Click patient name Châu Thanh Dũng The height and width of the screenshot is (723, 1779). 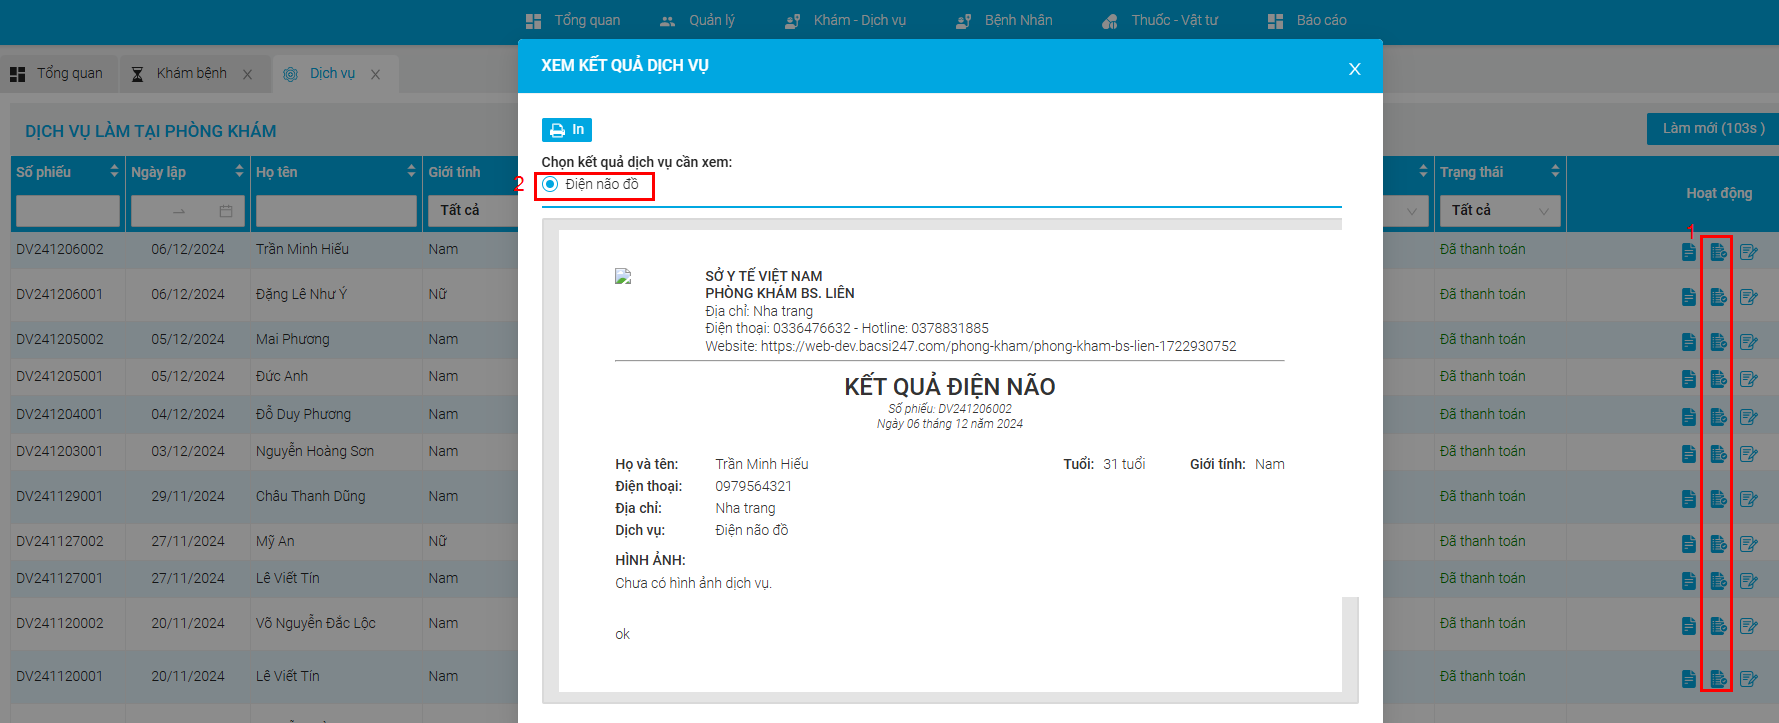click(310, 496)
